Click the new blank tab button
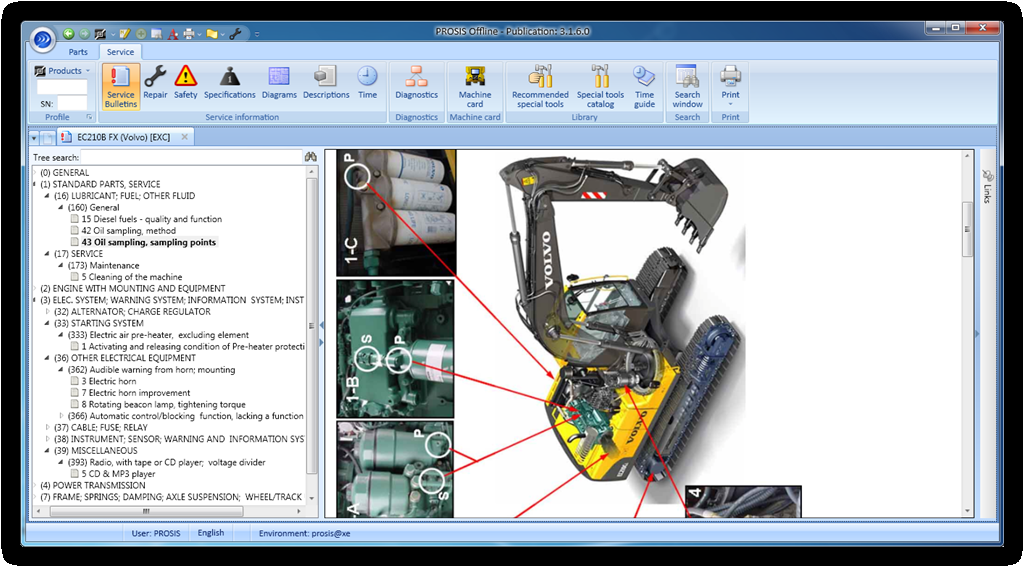The height and width of the screenshot is (567, 1024). tap(47, 138)
